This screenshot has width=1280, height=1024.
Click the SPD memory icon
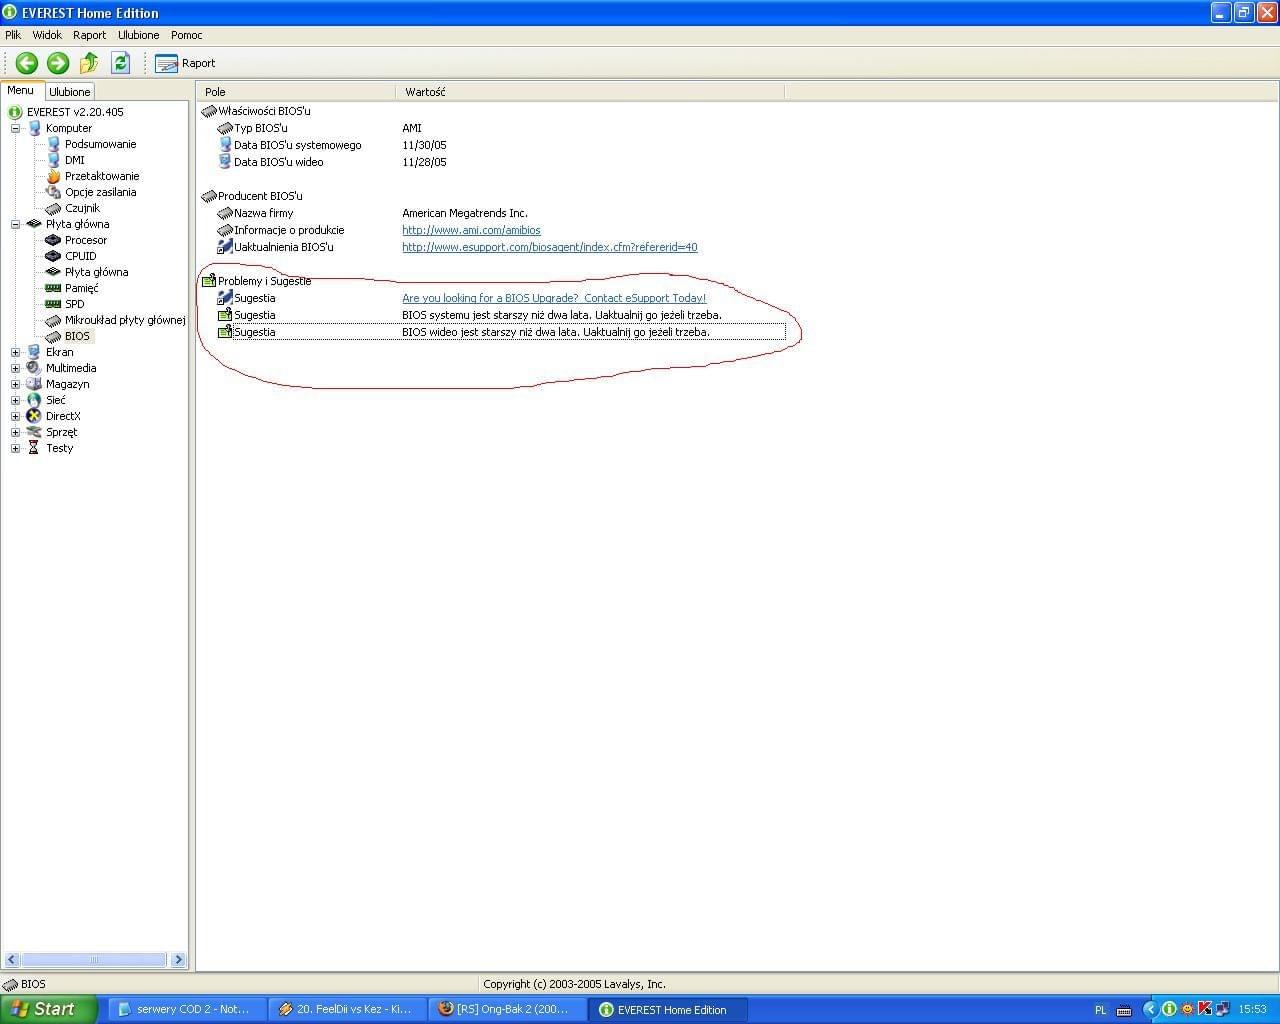53,304
